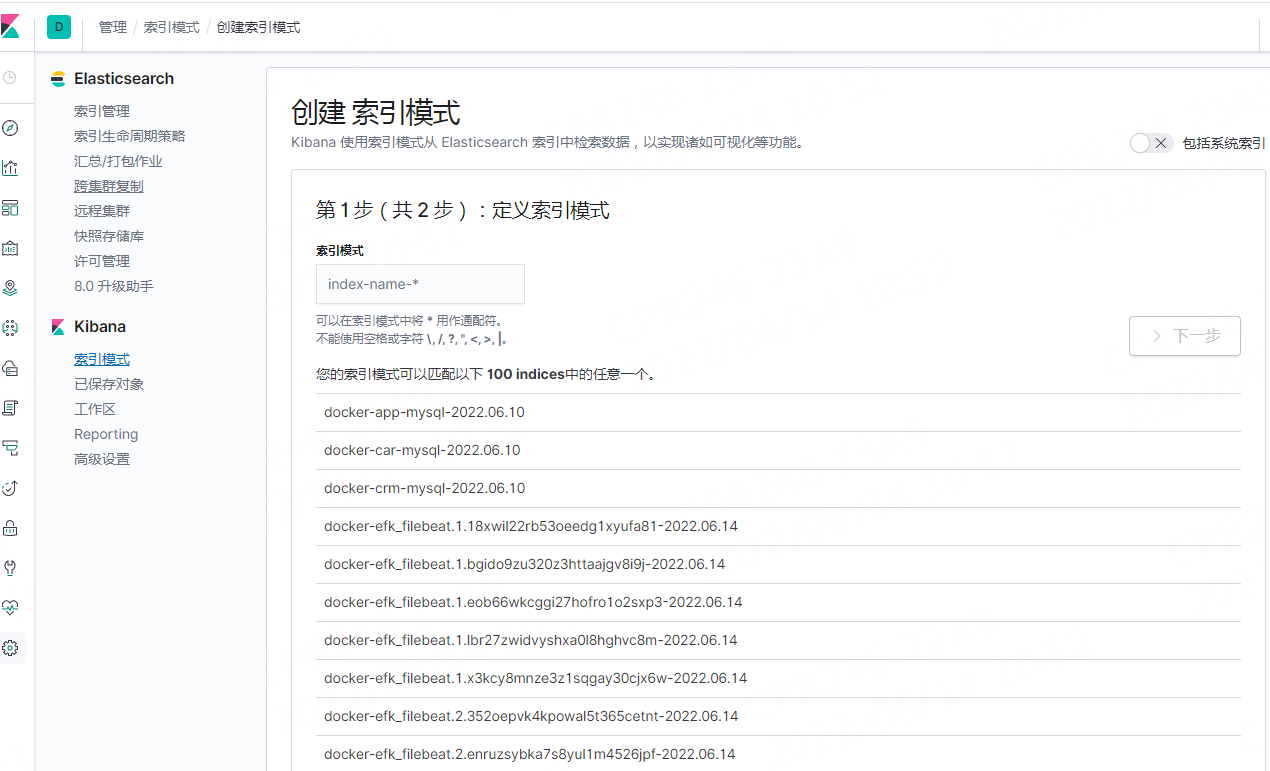This screenshot has height=771, width=1270.
Task: Open Machine Learning icon
Action: [x=10, y=328]
